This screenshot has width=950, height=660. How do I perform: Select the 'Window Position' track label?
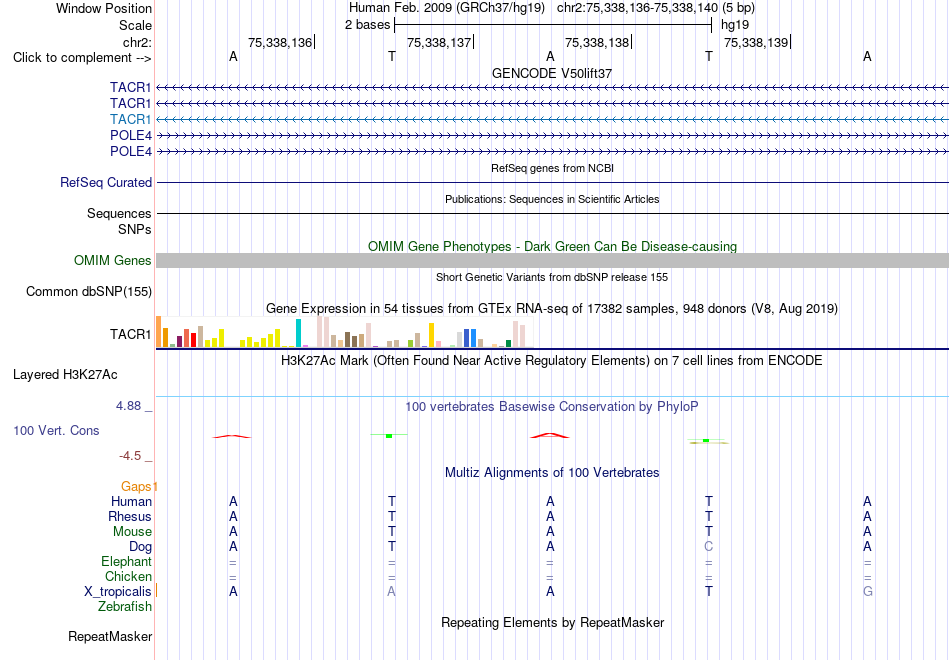[x=104, y=8]
